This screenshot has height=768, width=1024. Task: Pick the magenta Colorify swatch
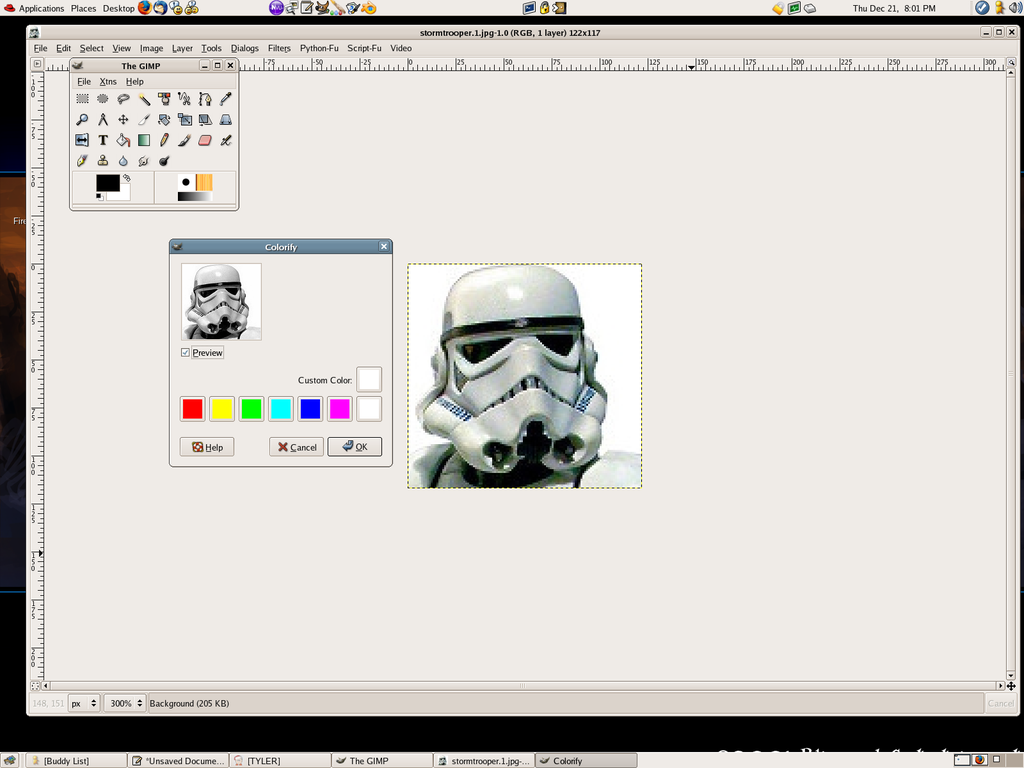click(339, 408)
